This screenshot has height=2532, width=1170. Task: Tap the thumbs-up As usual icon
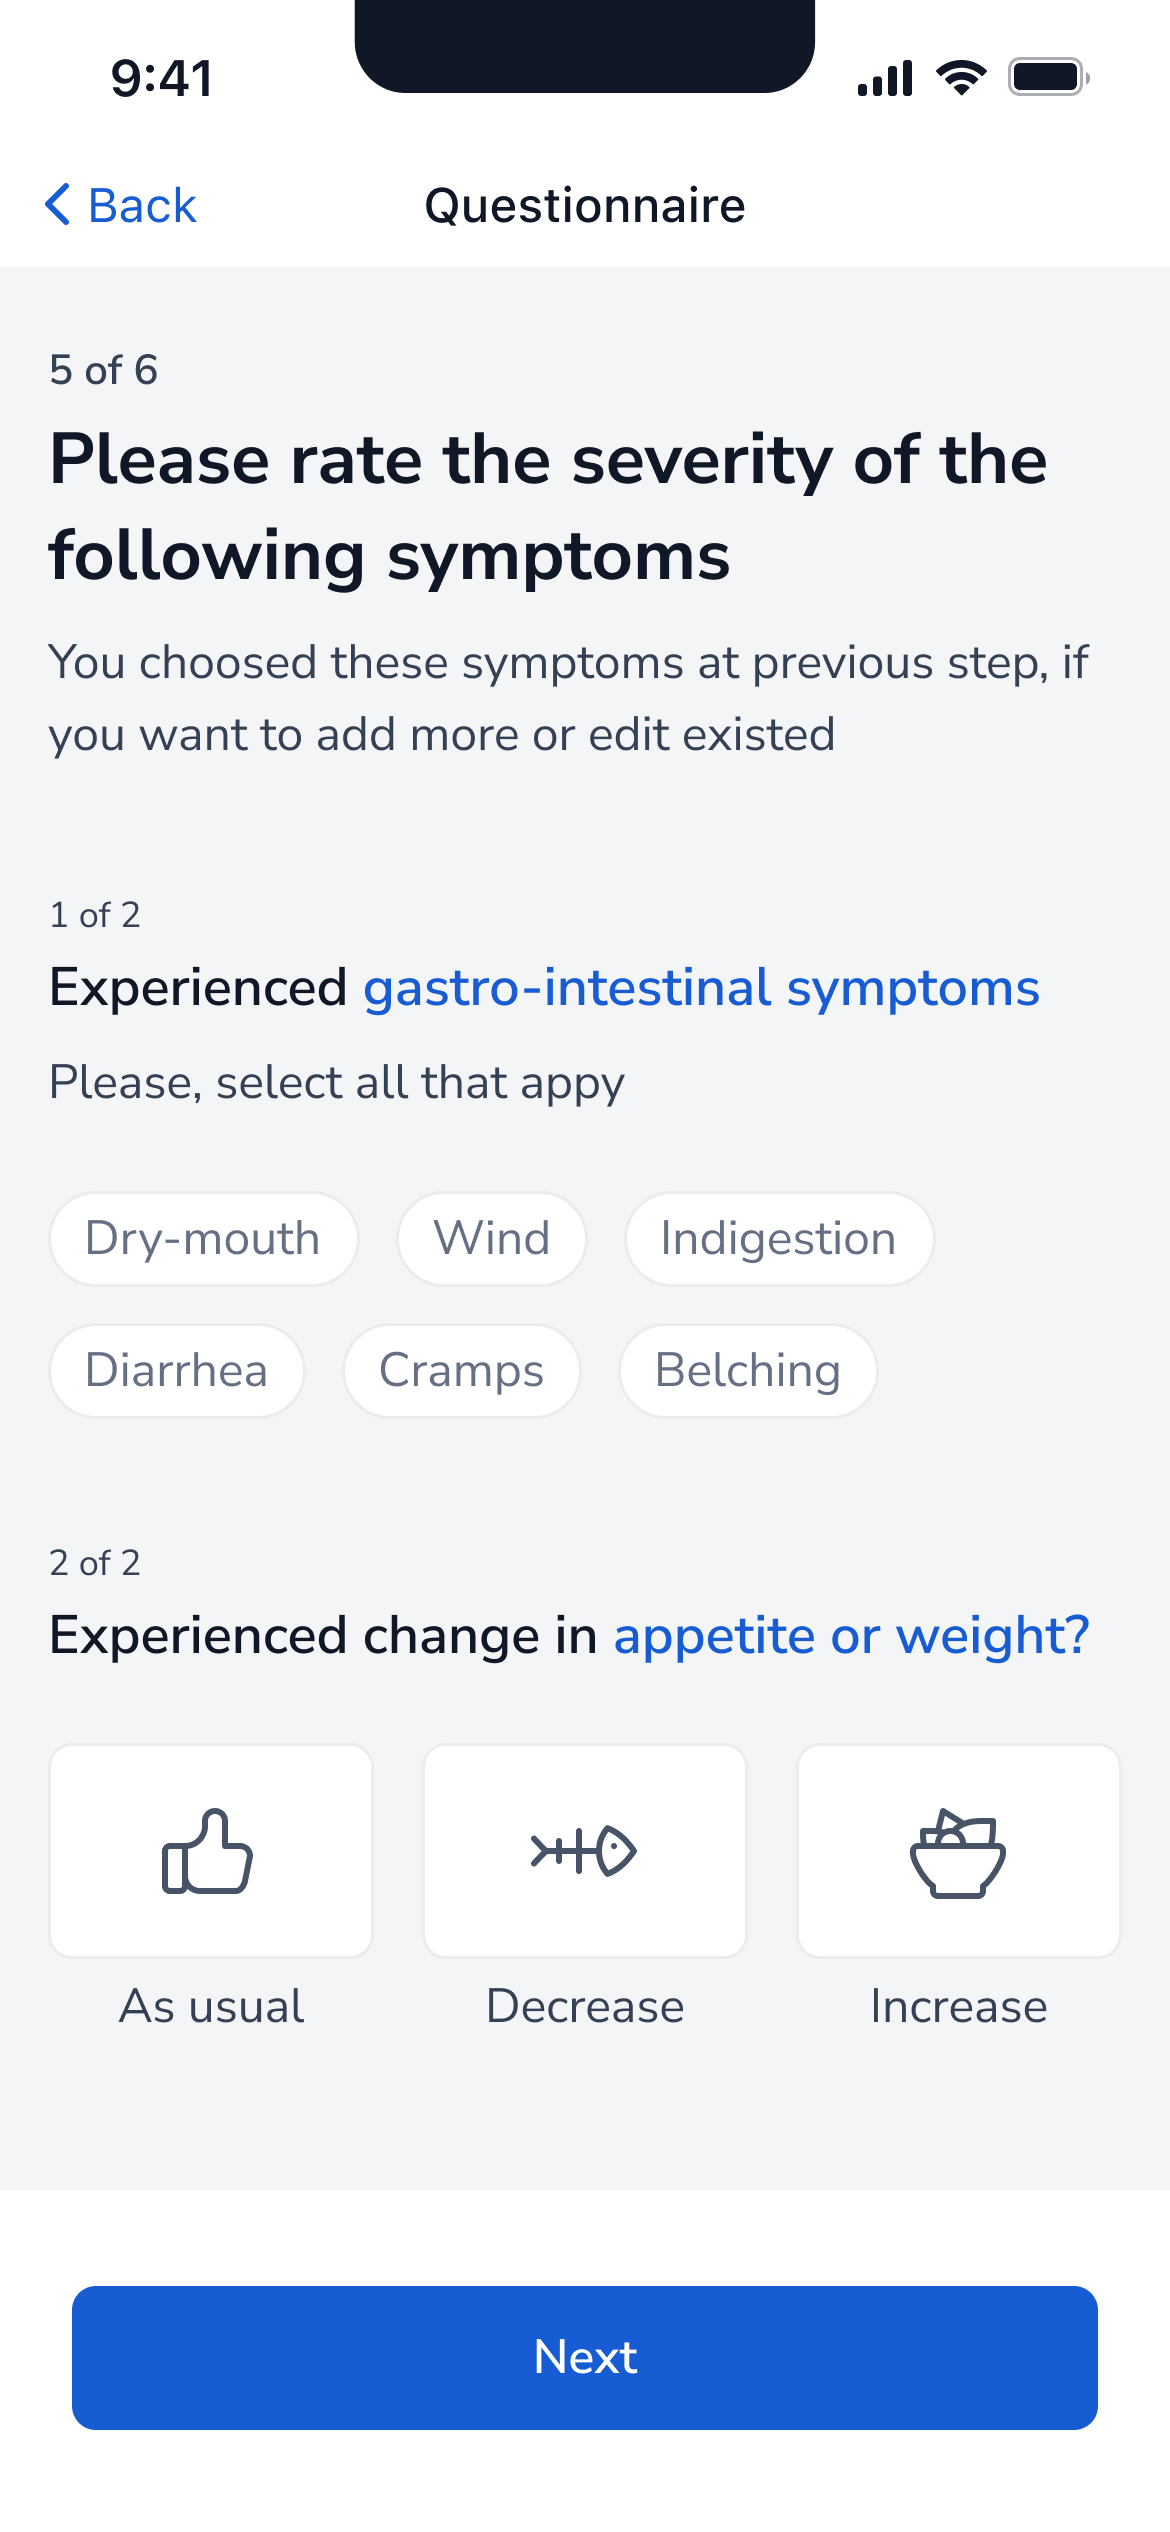tap(208, 1851)
